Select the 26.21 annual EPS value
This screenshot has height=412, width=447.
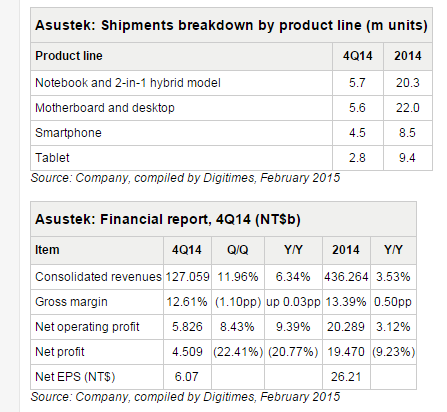[346, 377]
